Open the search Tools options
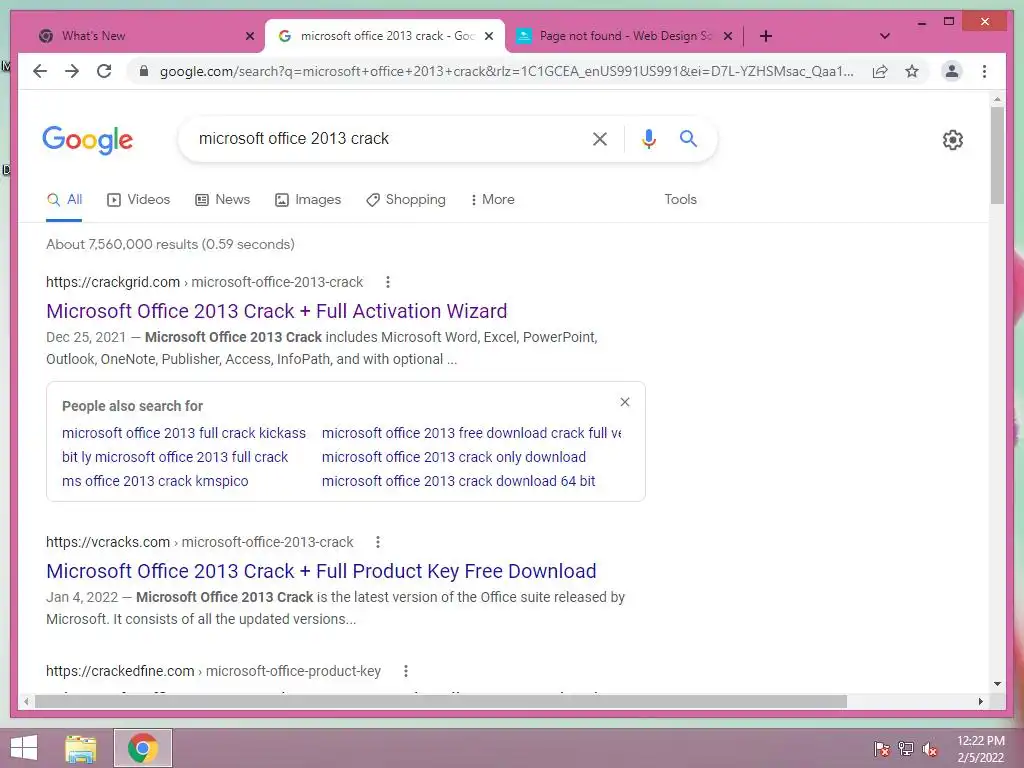 pyautogui.click(x=680, y=200)
